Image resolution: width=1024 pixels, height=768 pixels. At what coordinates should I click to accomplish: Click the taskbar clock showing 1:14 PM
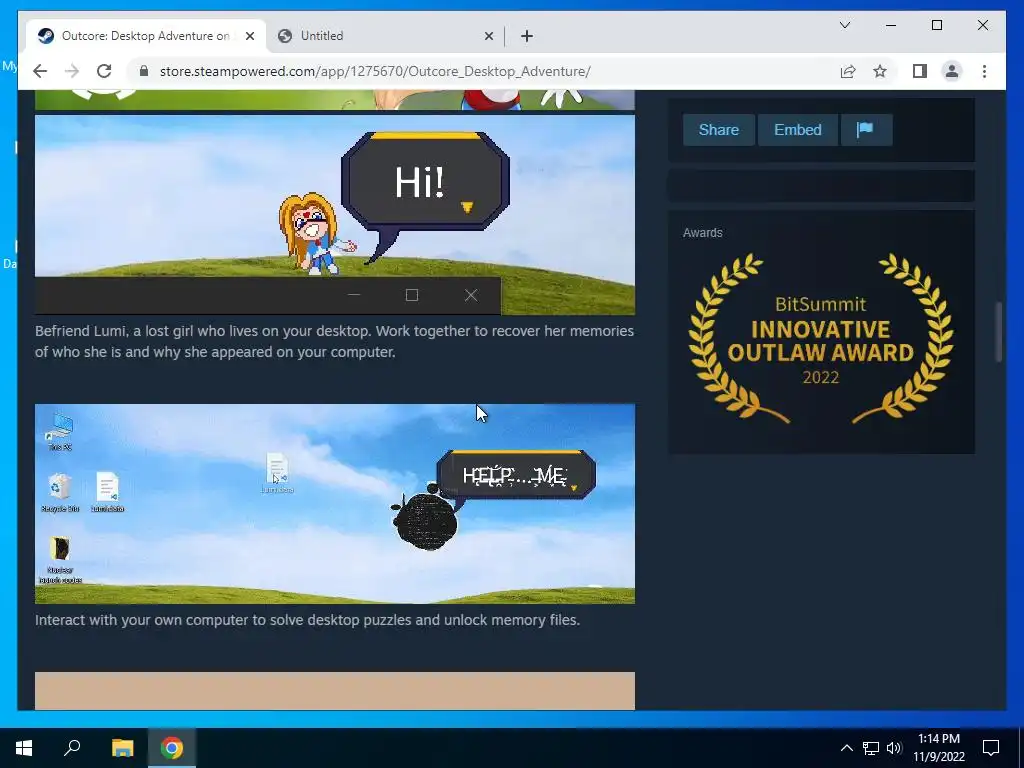click(x=938, y=748)
